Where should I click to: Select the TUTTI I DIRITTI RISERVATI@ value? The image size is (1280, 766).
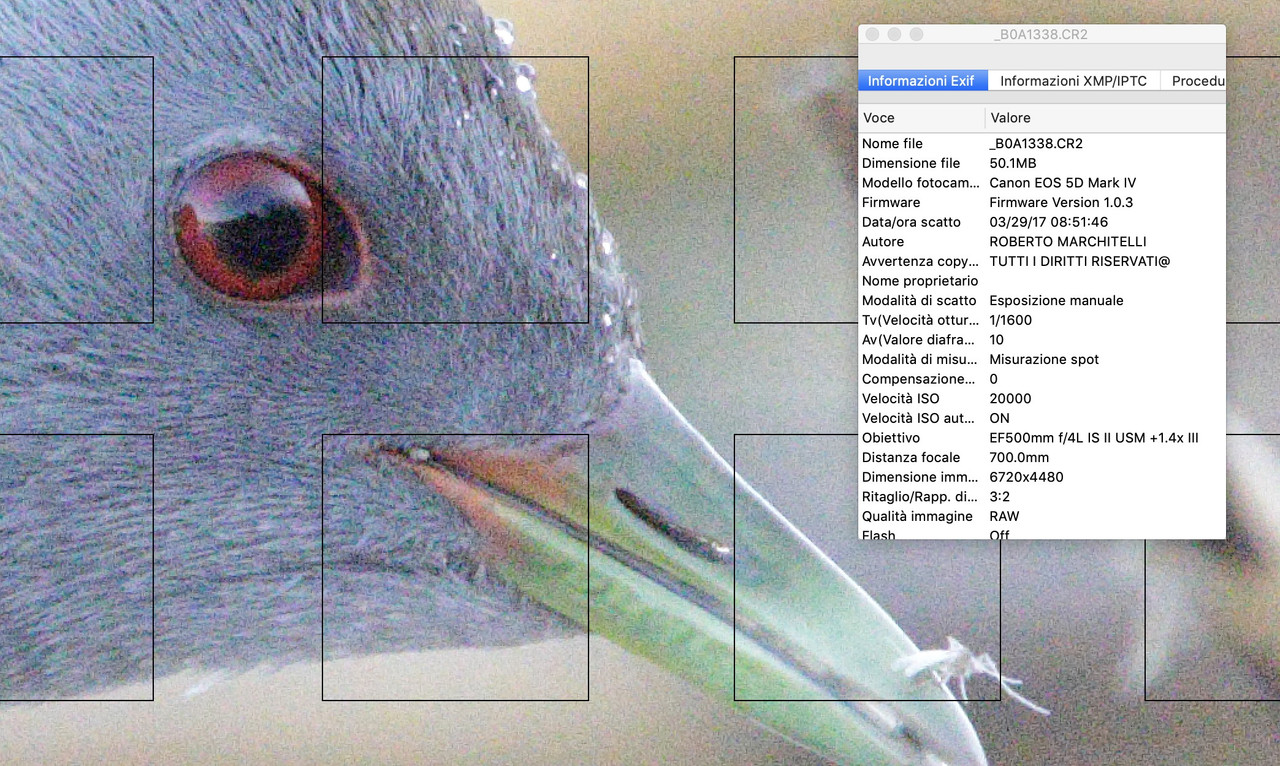pos(1079,261)
